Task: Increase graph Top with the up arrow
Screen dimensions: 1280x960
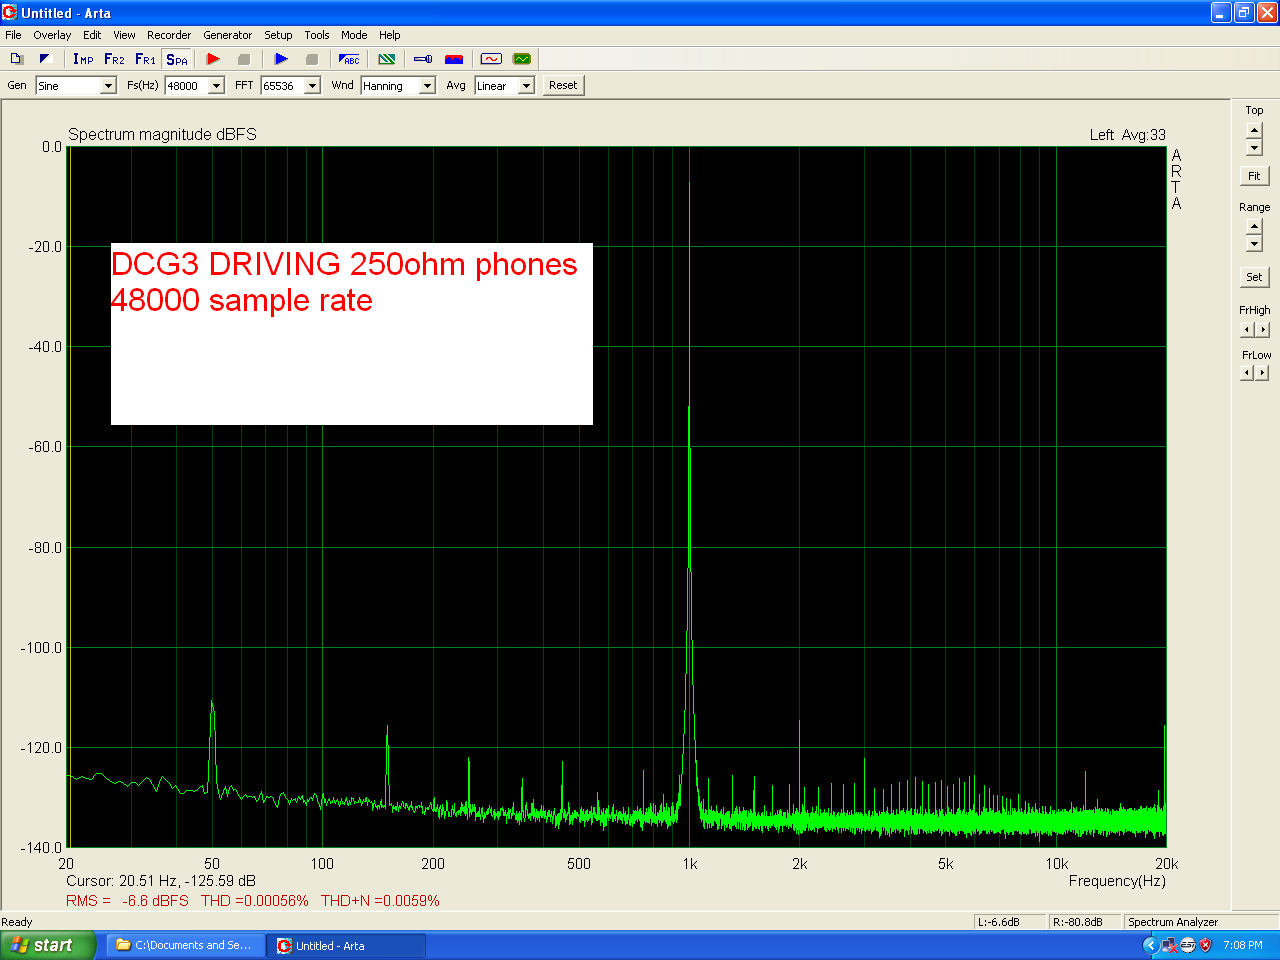Action: pyautogui.click(x=1254, y=131)
